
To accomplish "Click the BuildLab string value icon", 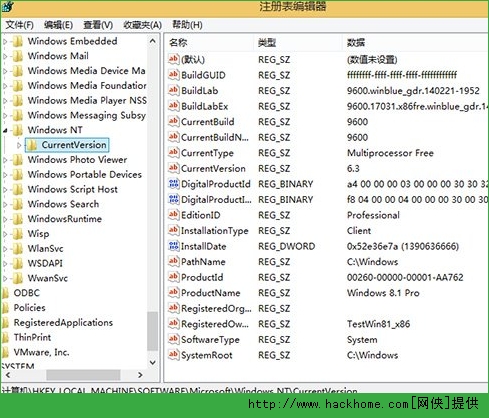I will click(174, 90).
